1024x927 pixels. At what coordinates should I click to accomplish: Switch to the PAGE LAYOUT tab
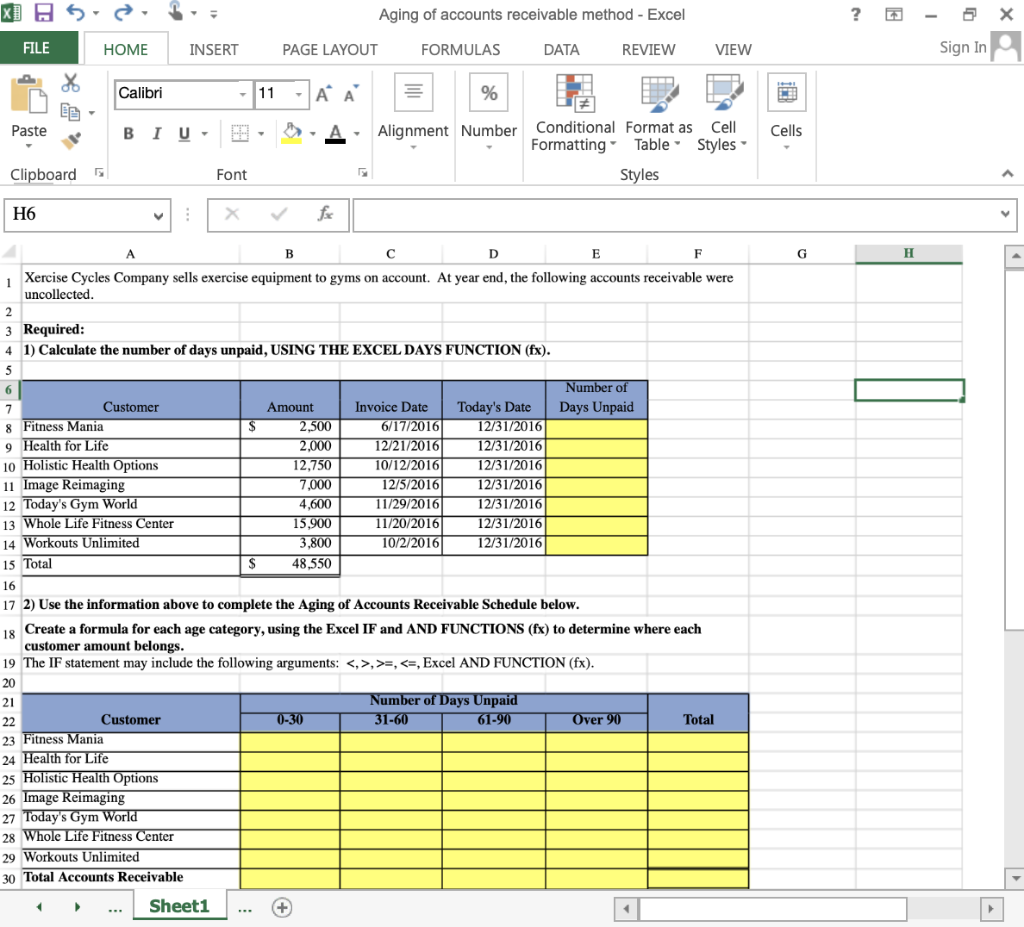[x=330, y=50]
